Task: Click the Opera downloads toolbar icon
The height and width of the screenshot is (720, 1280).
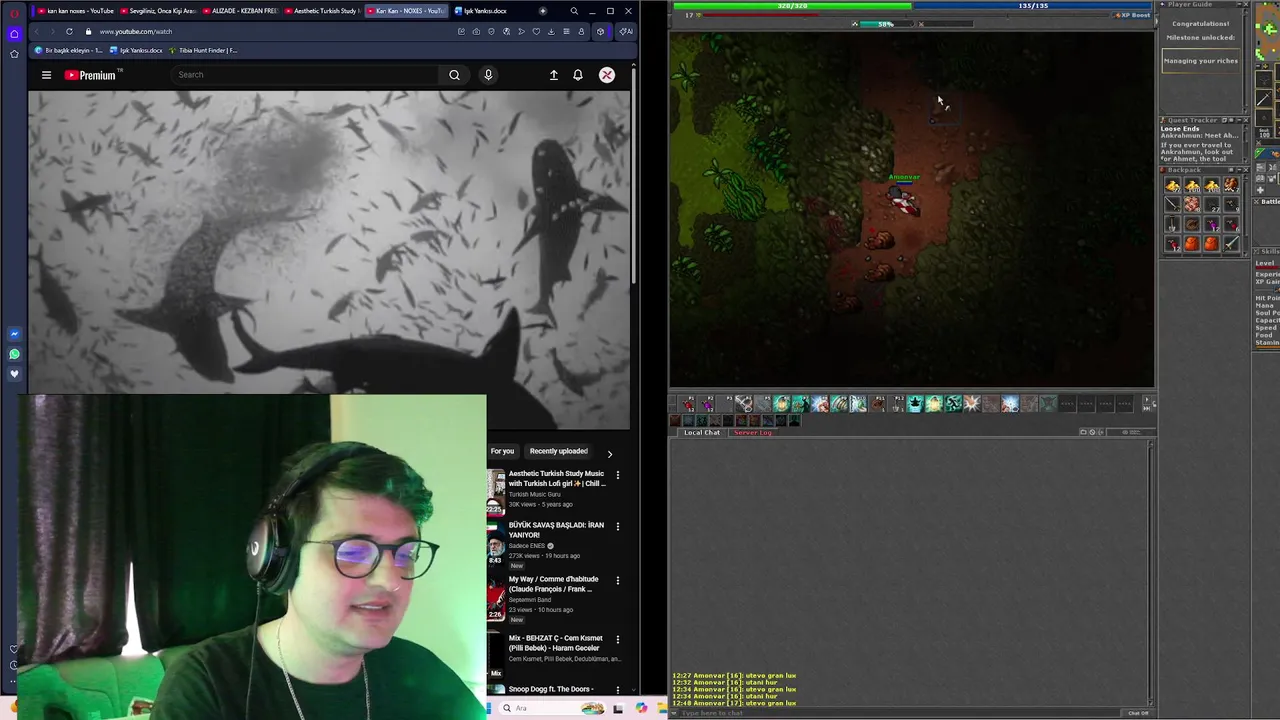Action: [x=551, y=31]
